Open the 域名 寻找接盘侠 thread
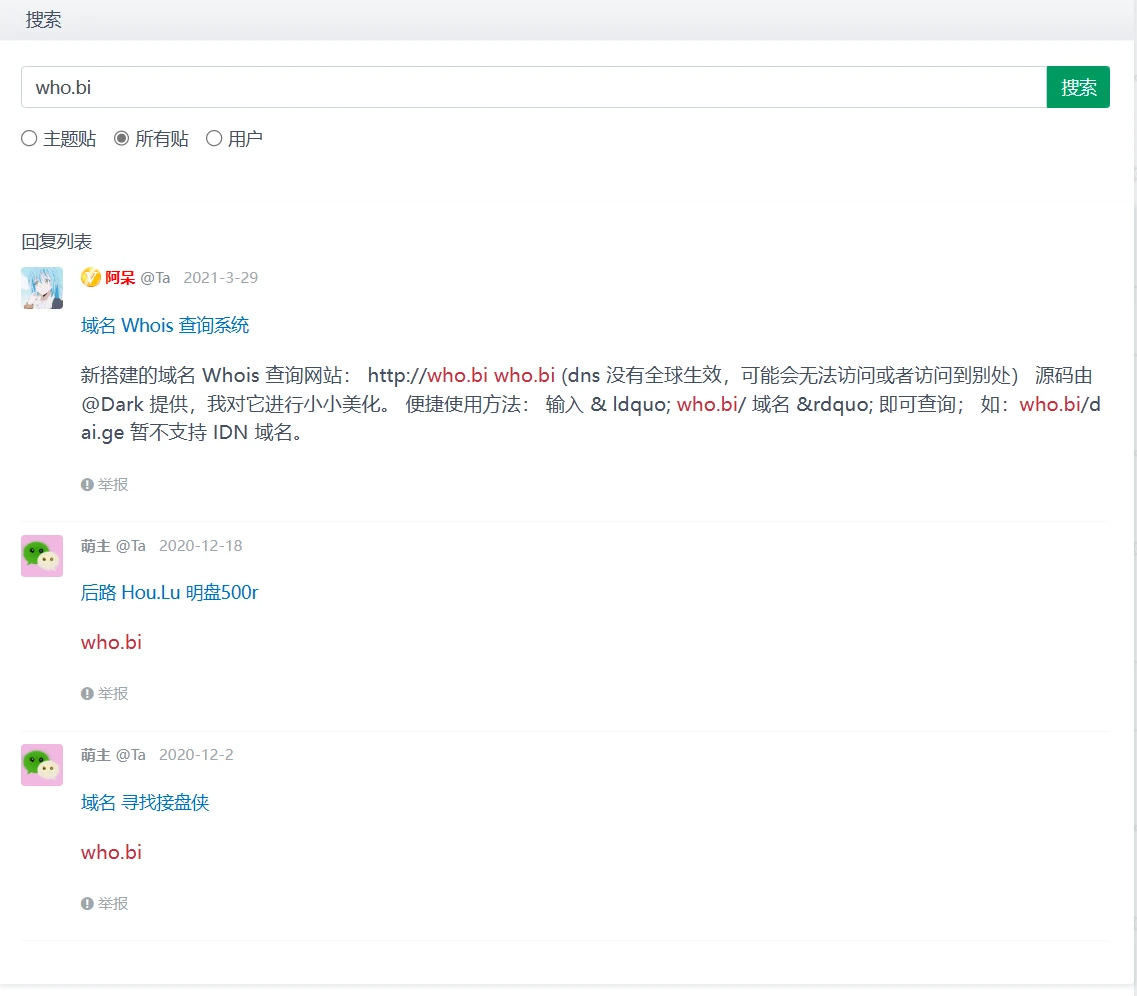1137x996 pixels. pos(145,803)
